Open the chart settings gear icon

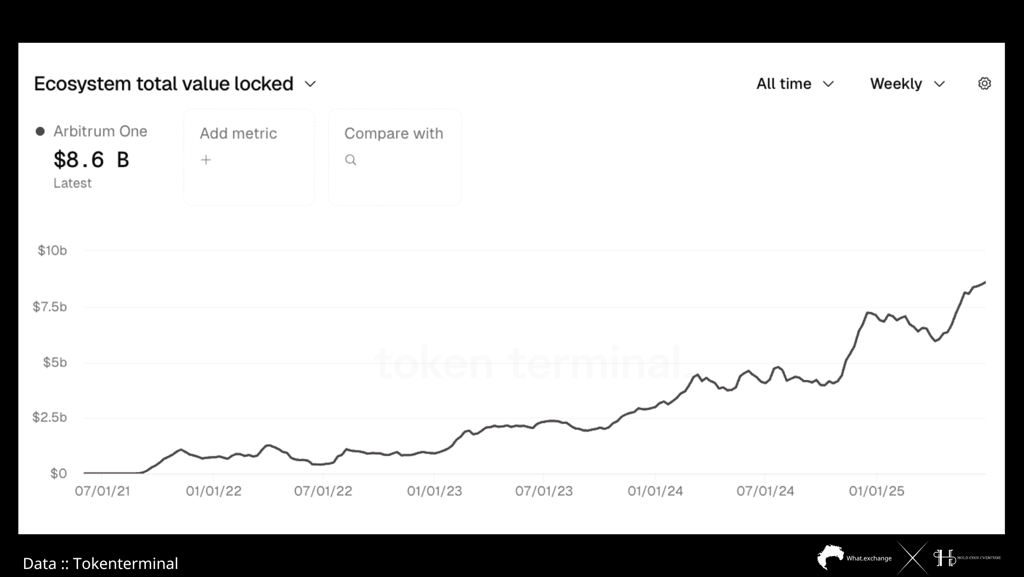click(x=984, y=84)
